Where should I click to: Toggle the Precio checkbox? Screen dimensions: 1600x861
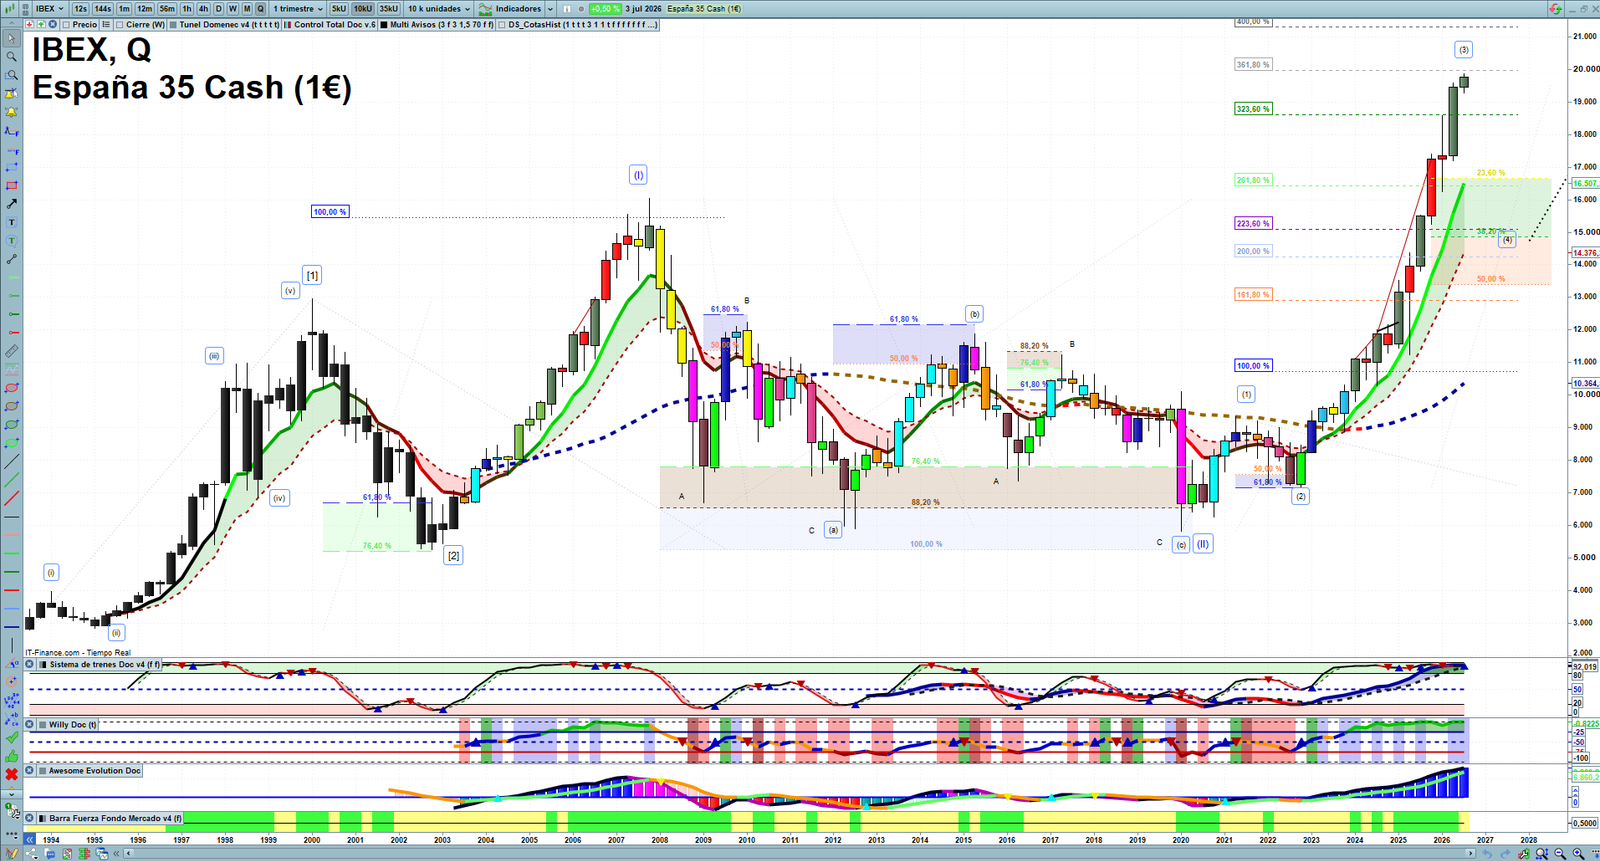tap(66, 24)
